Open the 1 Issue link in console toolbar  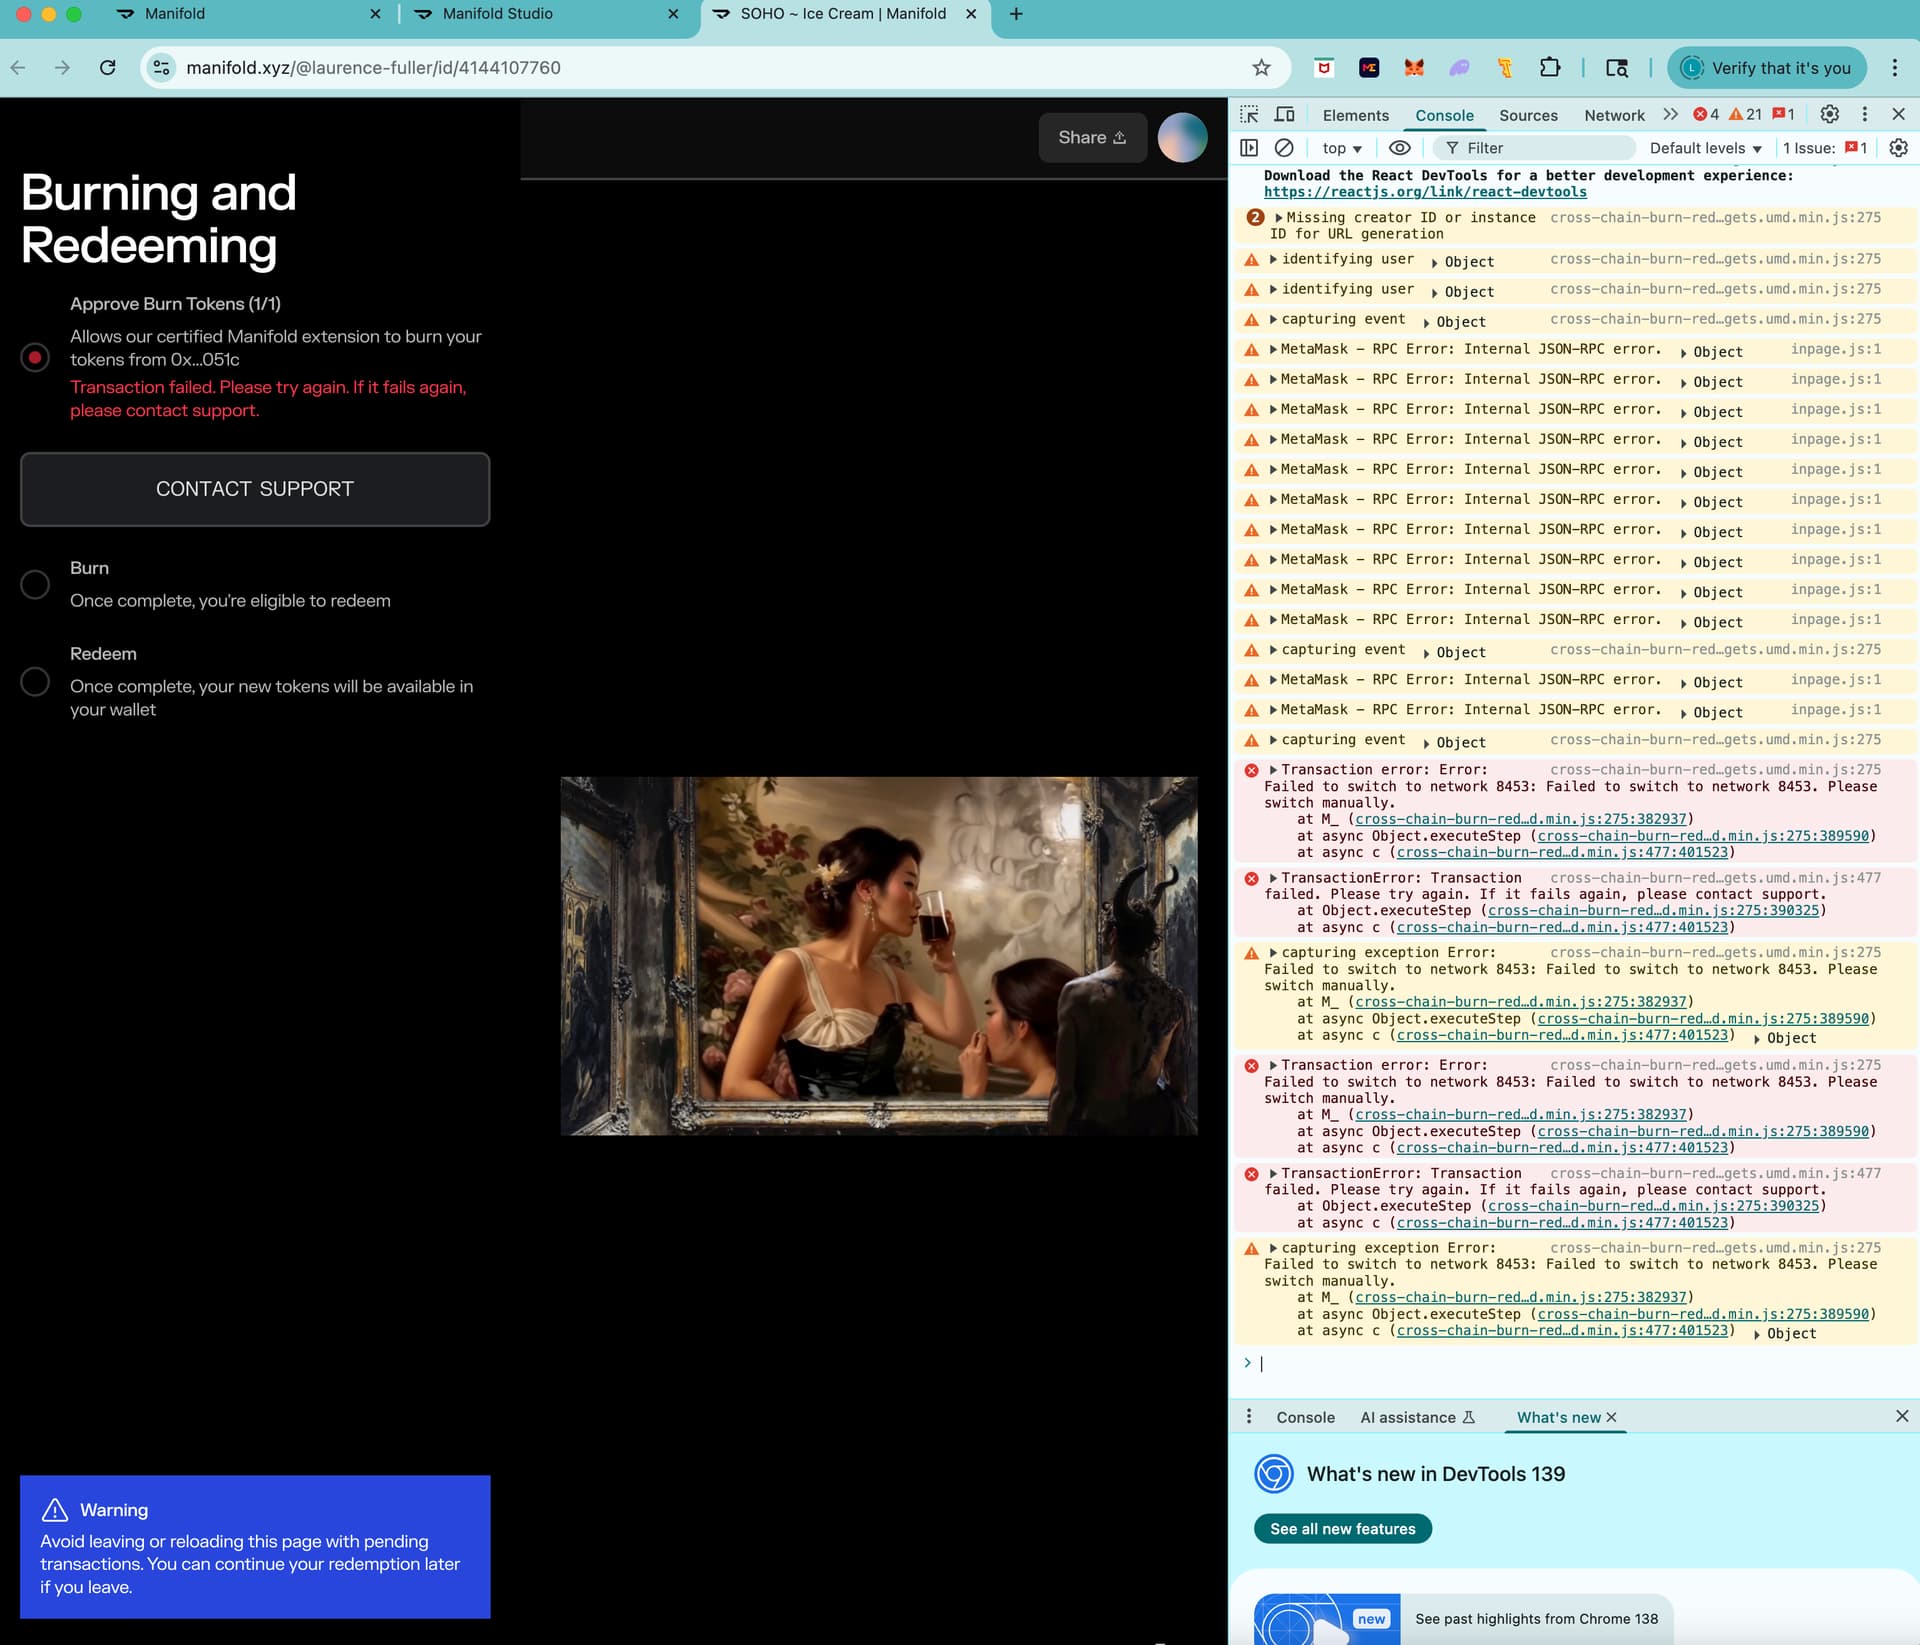pyautogui.click(x=1824, y=148)
